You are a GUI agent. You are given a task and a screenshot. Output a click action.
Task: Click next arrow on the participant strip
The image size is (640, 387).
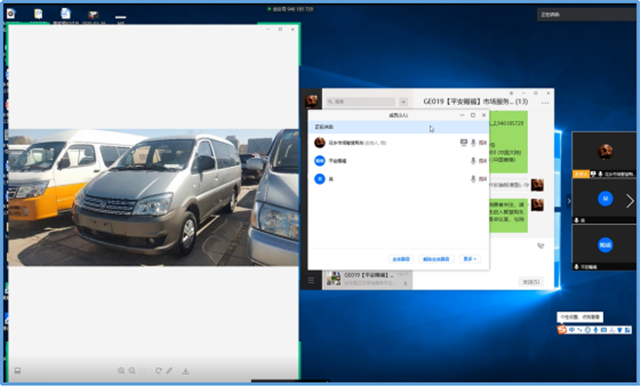point(630,201)
